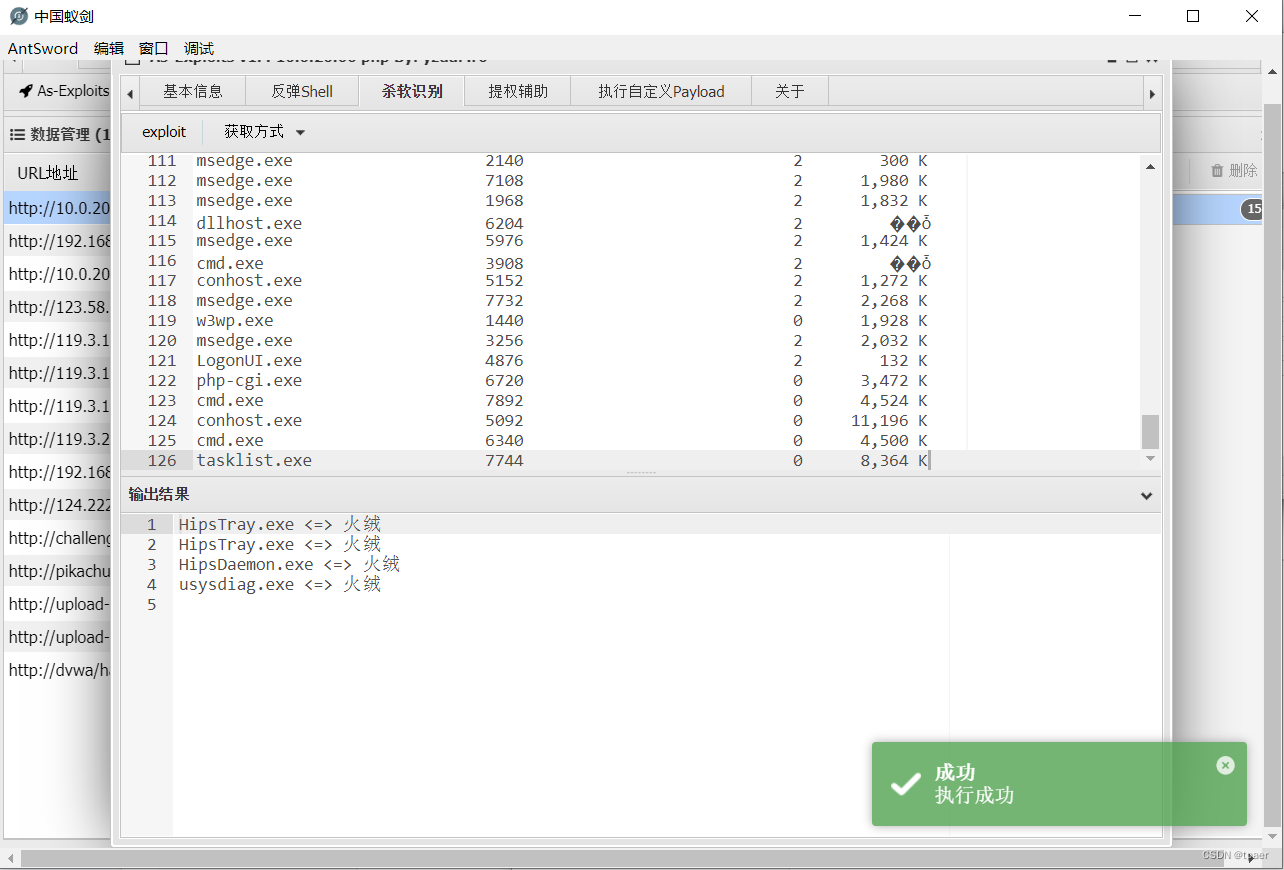This screenshot has height=870, width=1284.
Task: Open the 编辑 menu
Action: coord(109,48)
